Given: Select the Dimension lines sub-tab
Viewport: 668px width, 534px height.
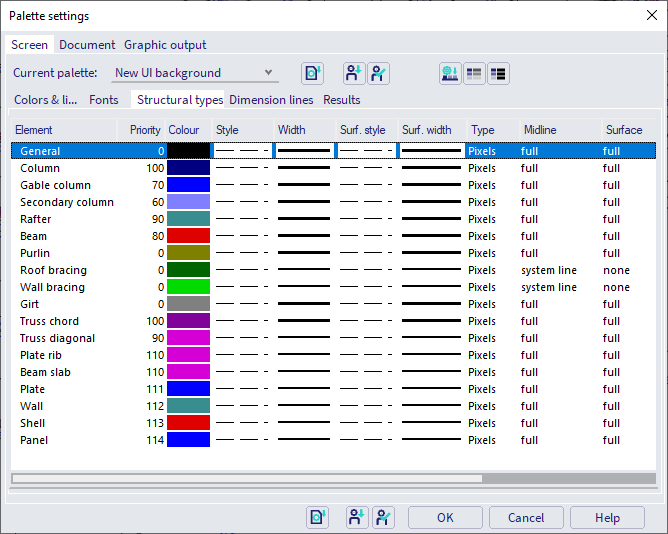Looking at the screenshot, I should 271,100.
